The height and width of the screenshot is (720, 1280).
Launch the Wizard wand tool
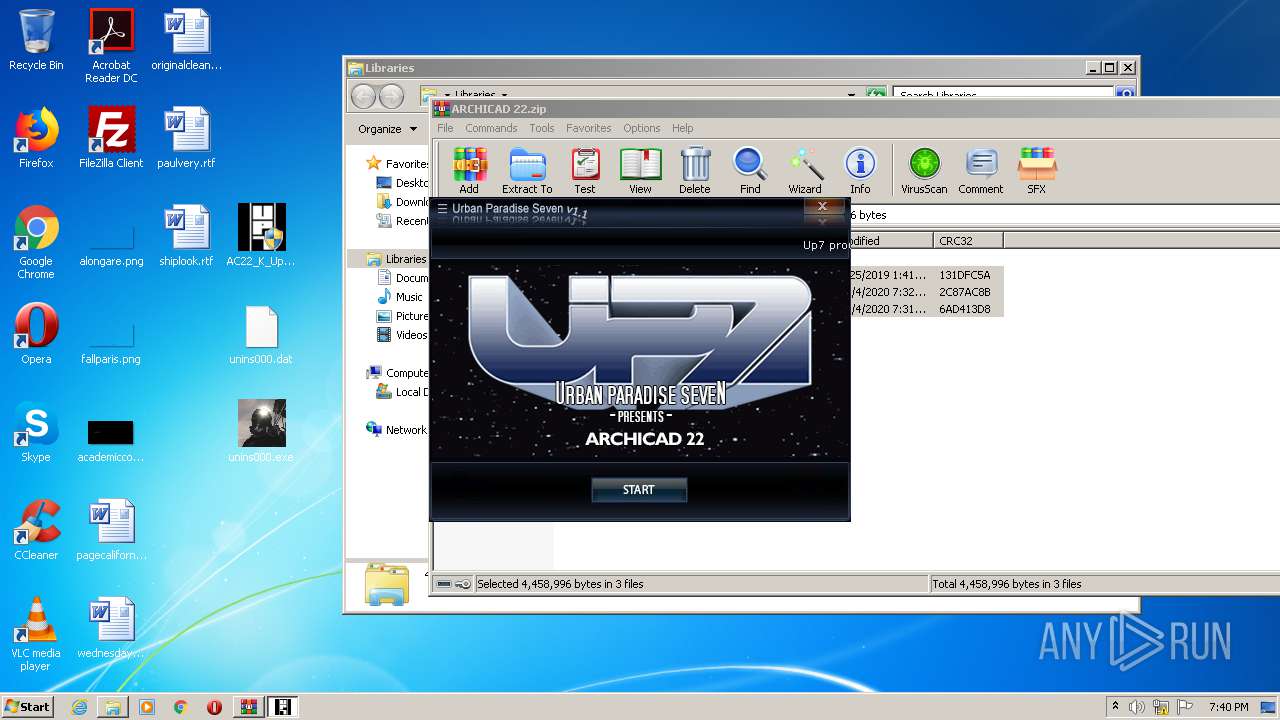coord(805,170)
